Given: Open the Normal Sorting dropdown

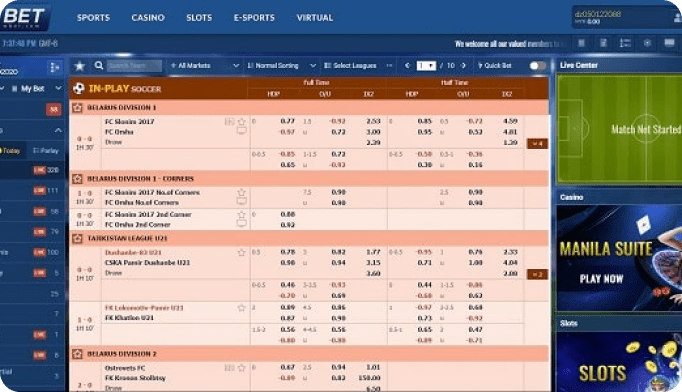Looking at the screenshot, I should tap(281, 66).
